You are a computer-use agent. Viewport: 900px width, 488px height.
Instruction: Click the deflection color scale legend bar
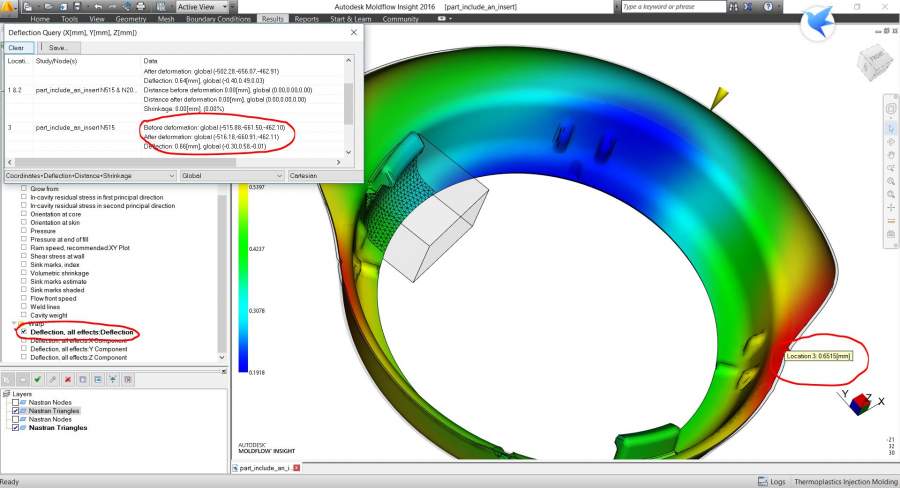coord(243,278)
